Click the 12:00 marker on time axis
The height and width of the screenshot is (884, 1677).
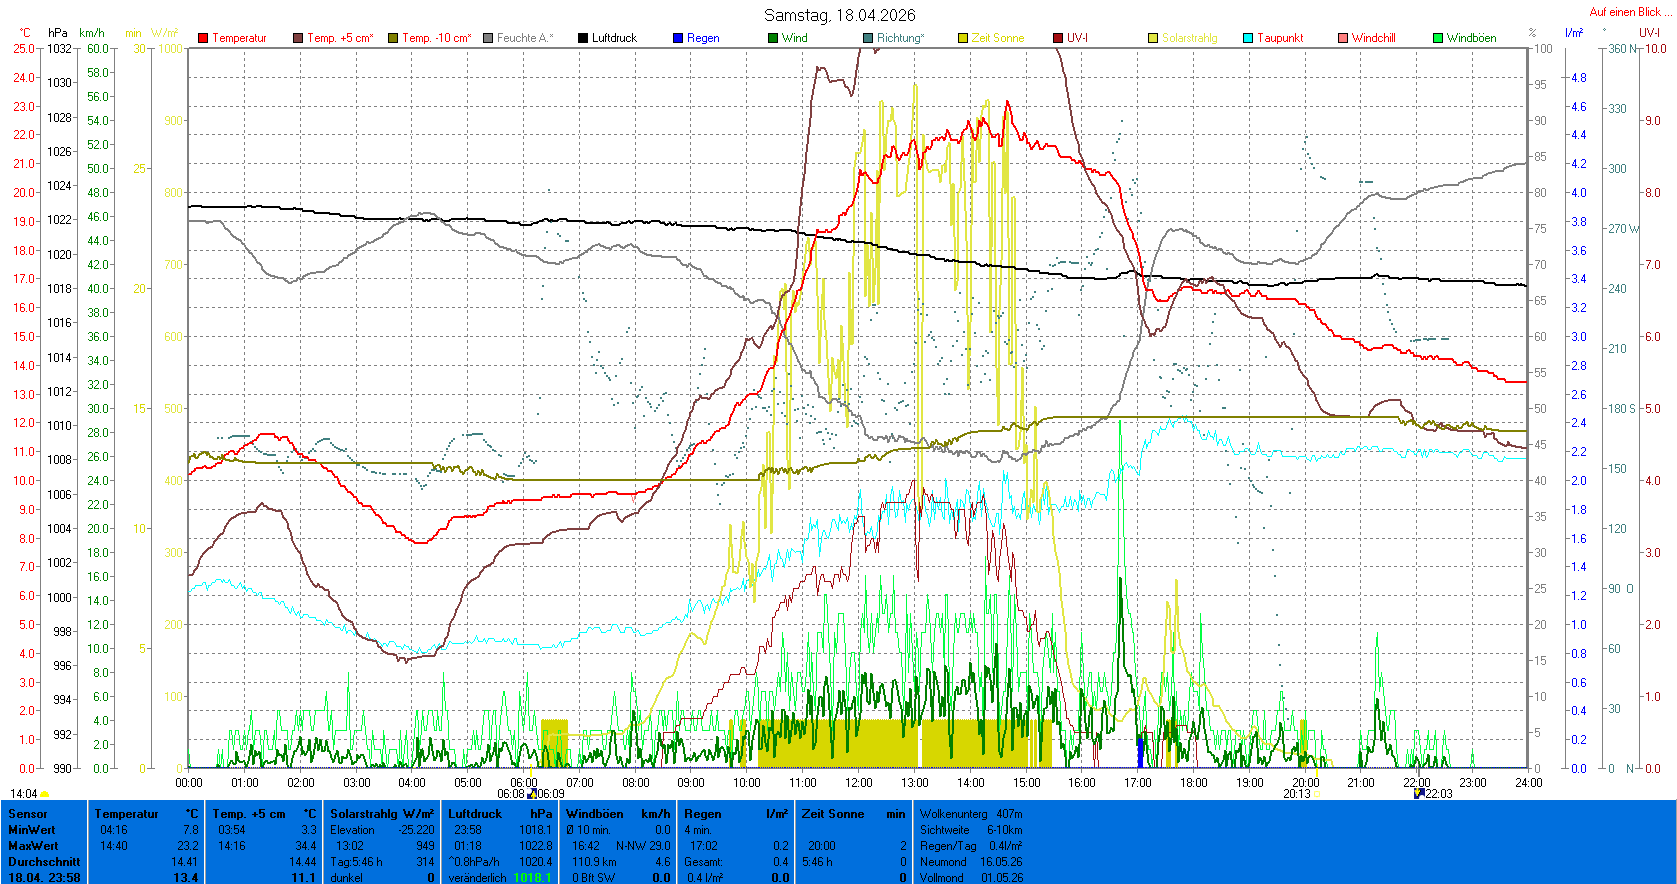(x=858, y=783)
